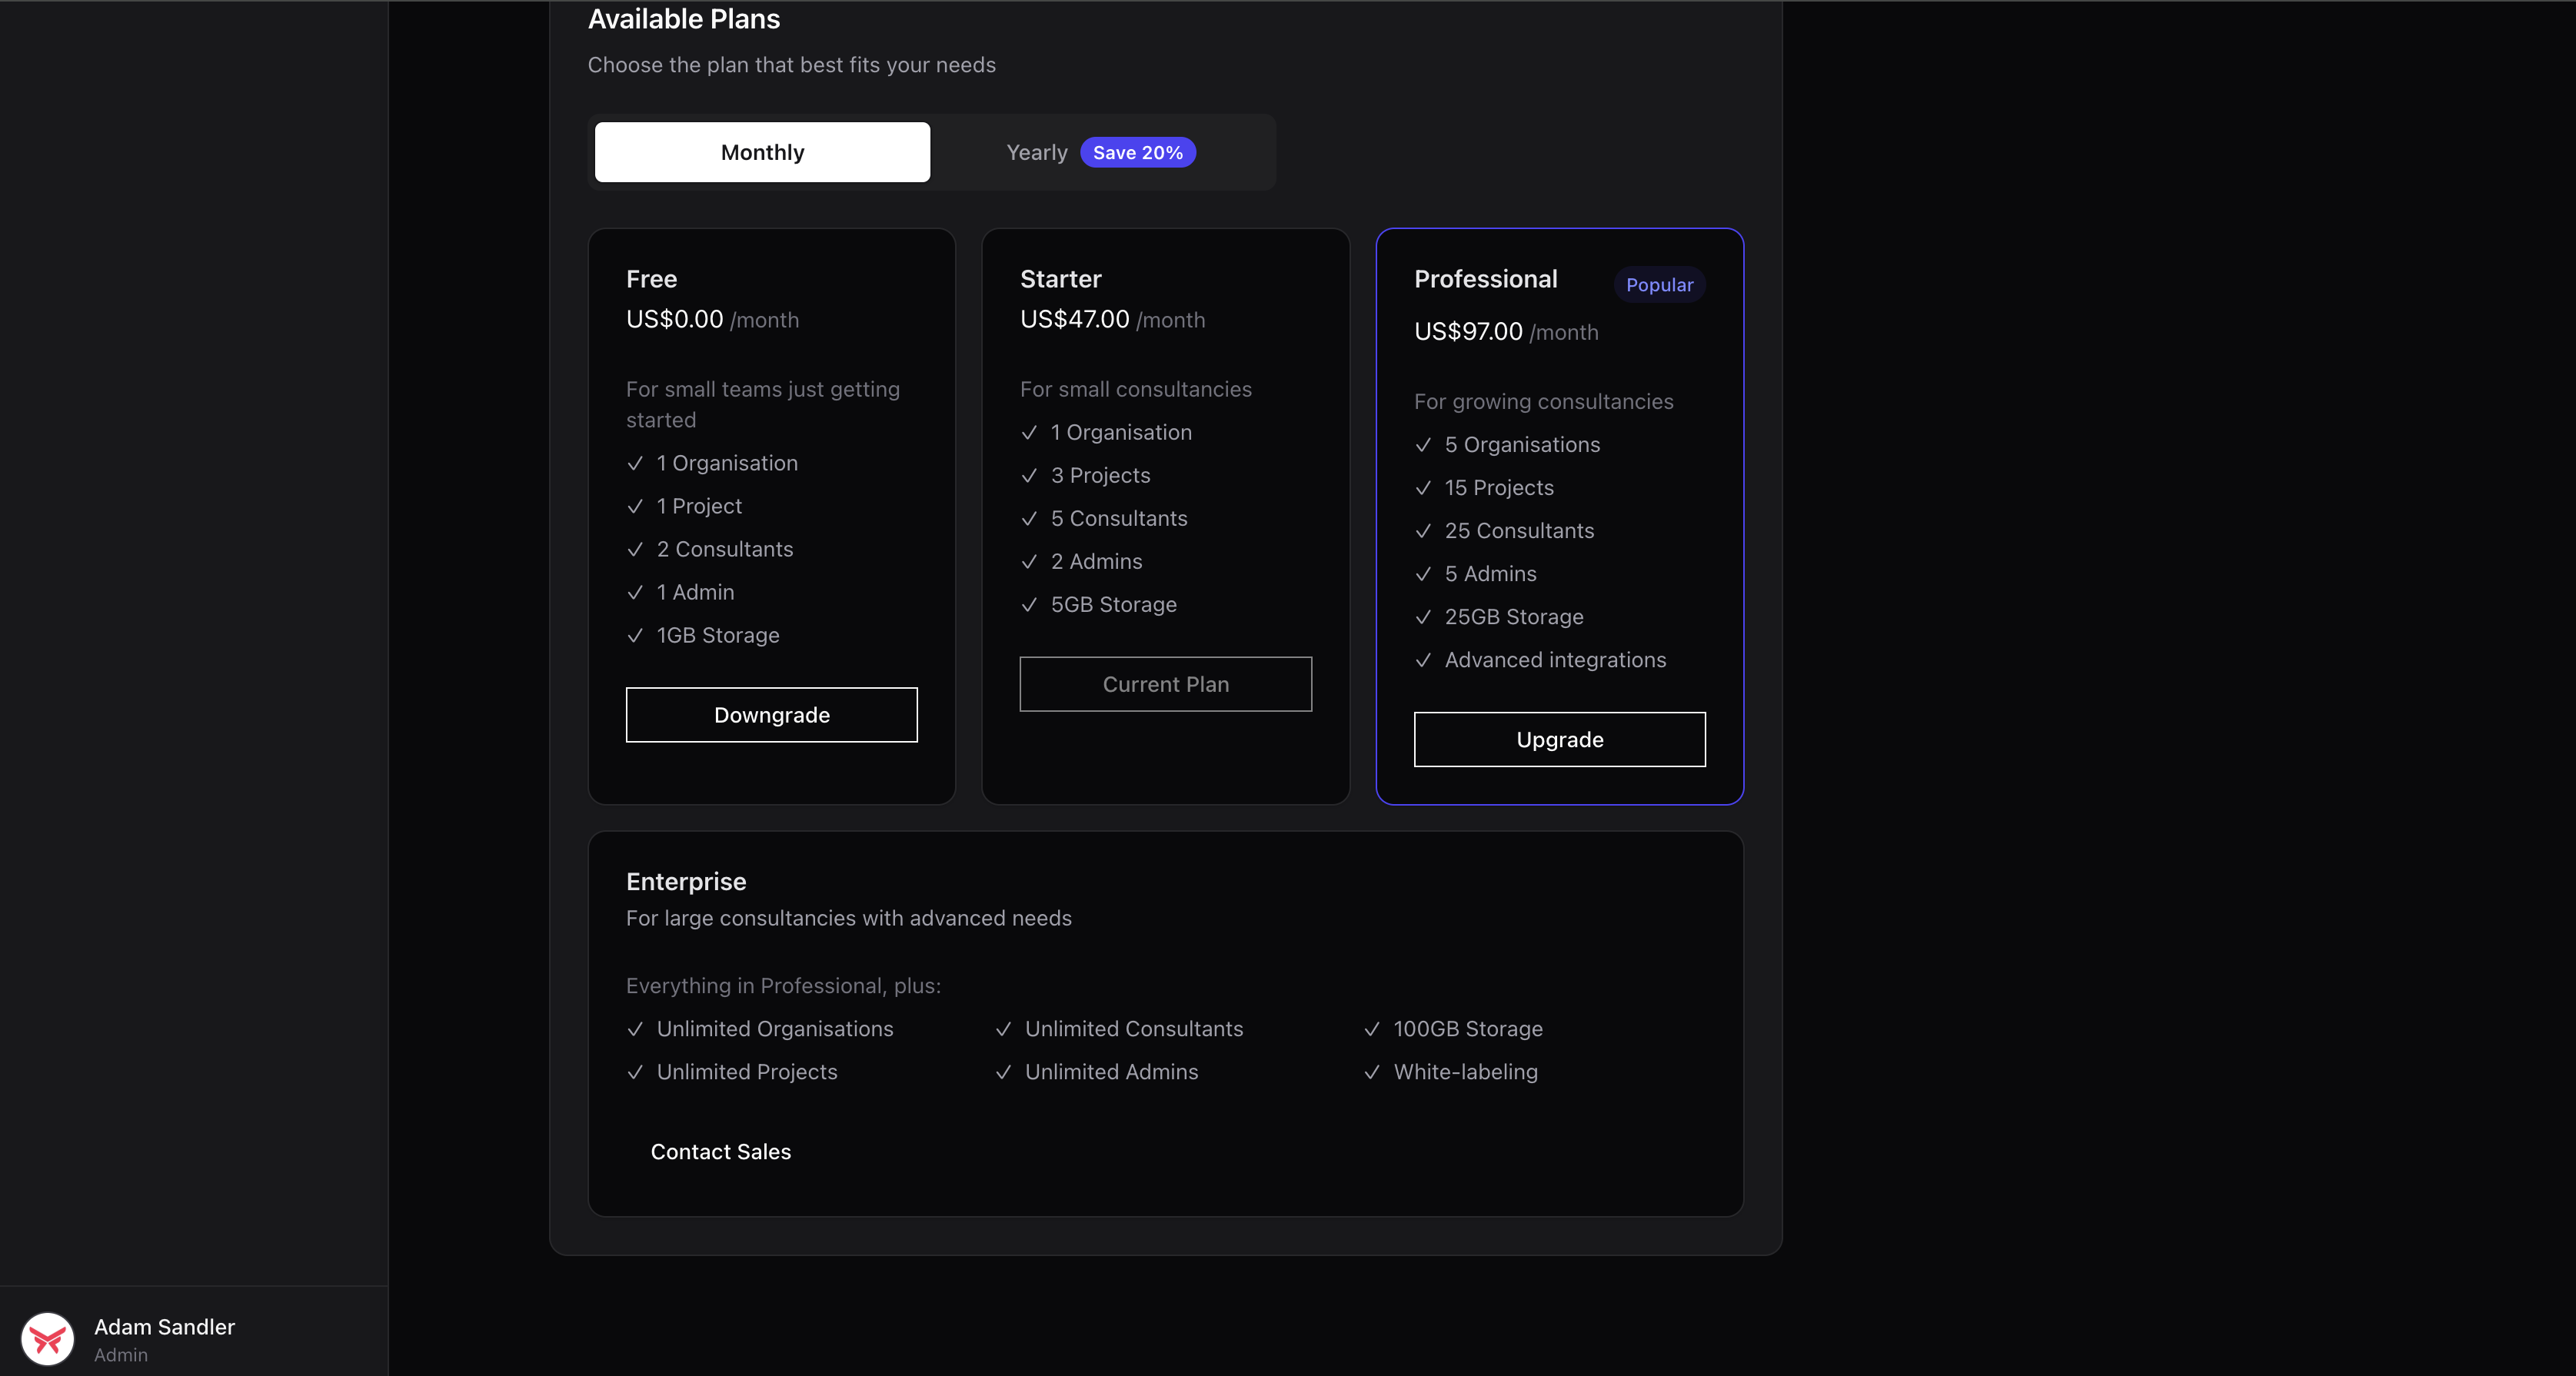Click the app logo icon bottom left
Viewport: 2576px width, 1376px height.
click(47, 1338)
